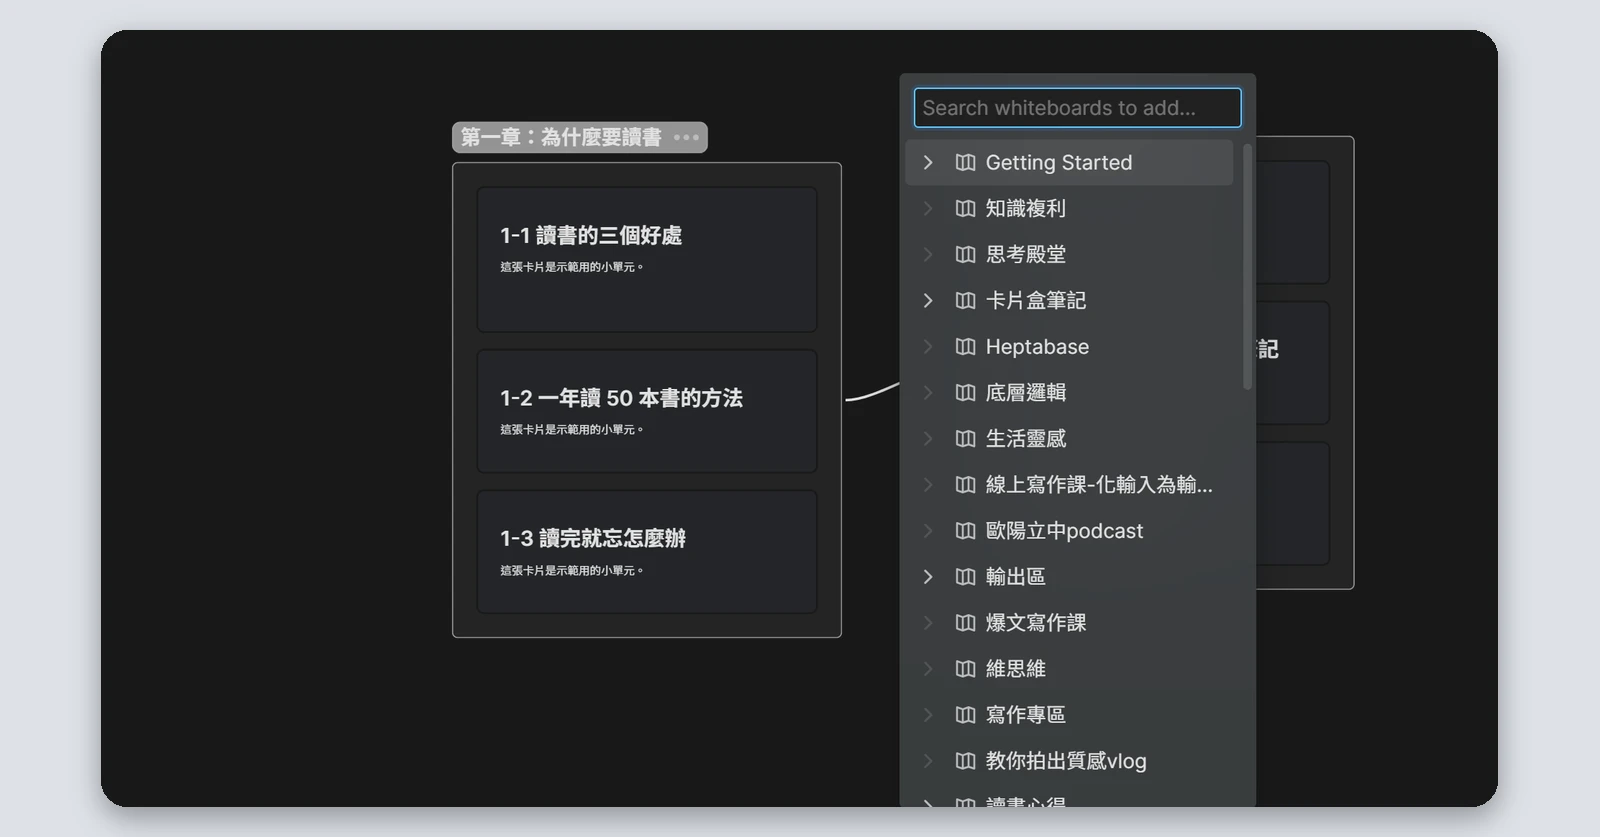Open the three-dot menu on 第一章 section
1600x837 pixels.
coord(687,137)
